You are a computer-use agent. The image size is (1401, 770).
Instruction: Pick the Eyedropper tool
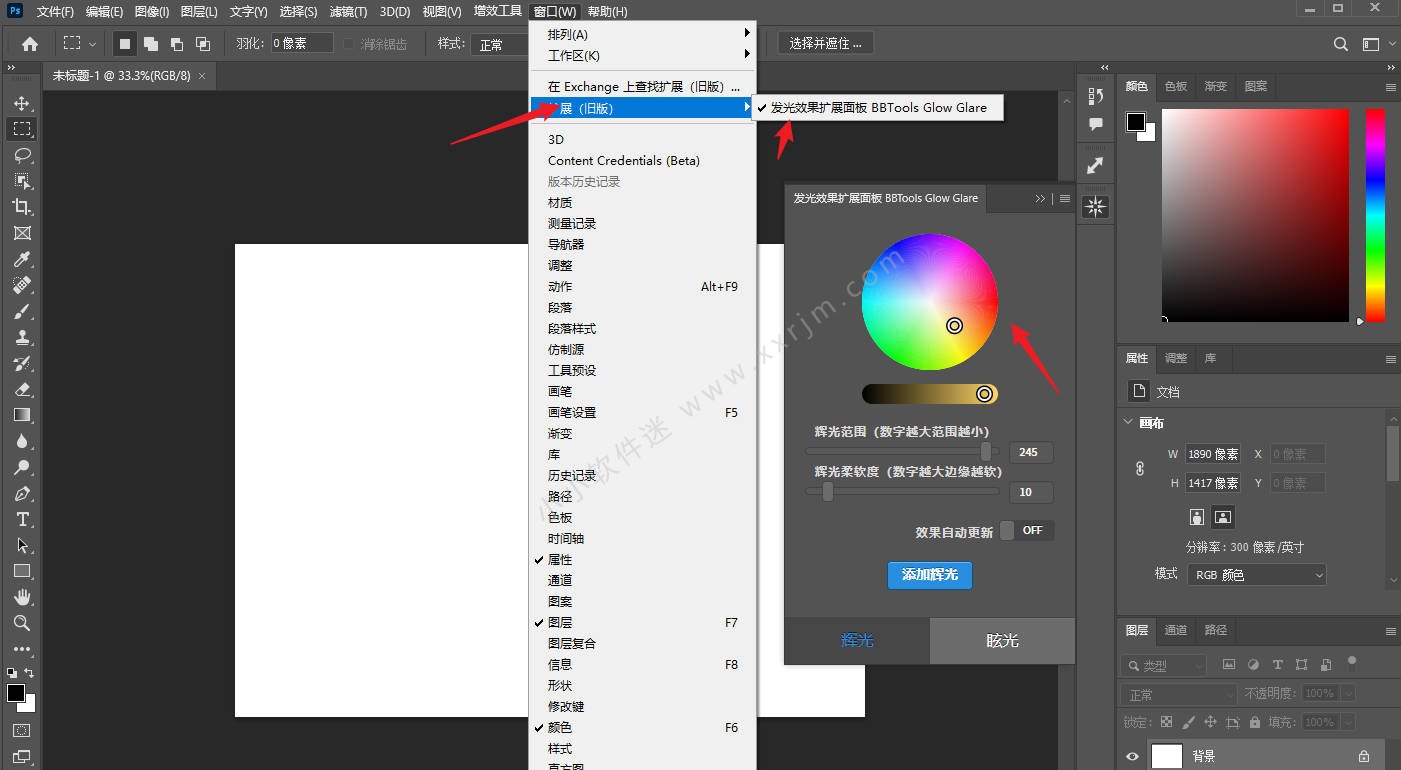pyautogui.click(x=22, y=259)
